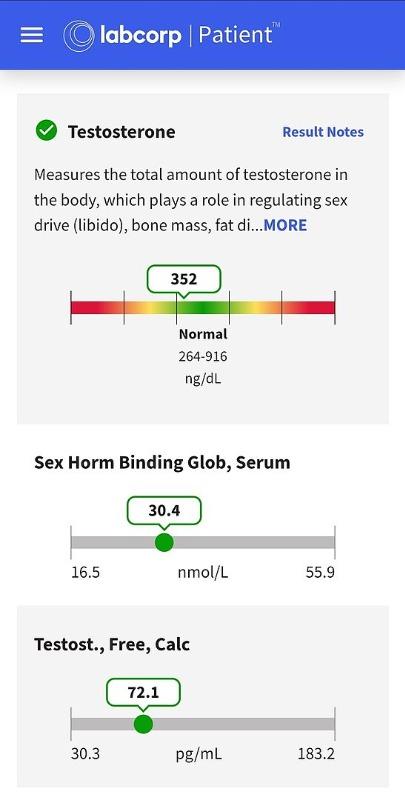This screenshot has height=800, width=405.
Task: Expand description with the MORE link
Action: point(285,226)
